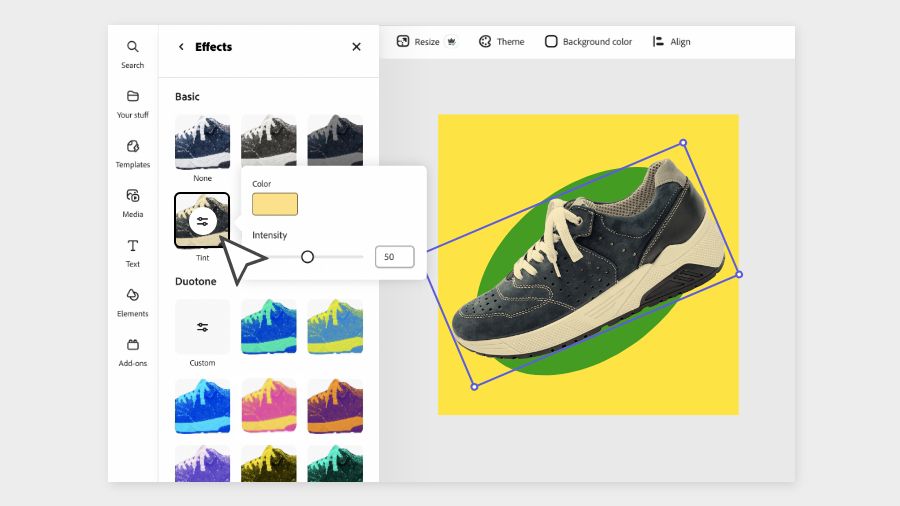The width and height of the screenshot is (900, 506).
Task: Select the None effect thumbnail
Action: [203, 142]
